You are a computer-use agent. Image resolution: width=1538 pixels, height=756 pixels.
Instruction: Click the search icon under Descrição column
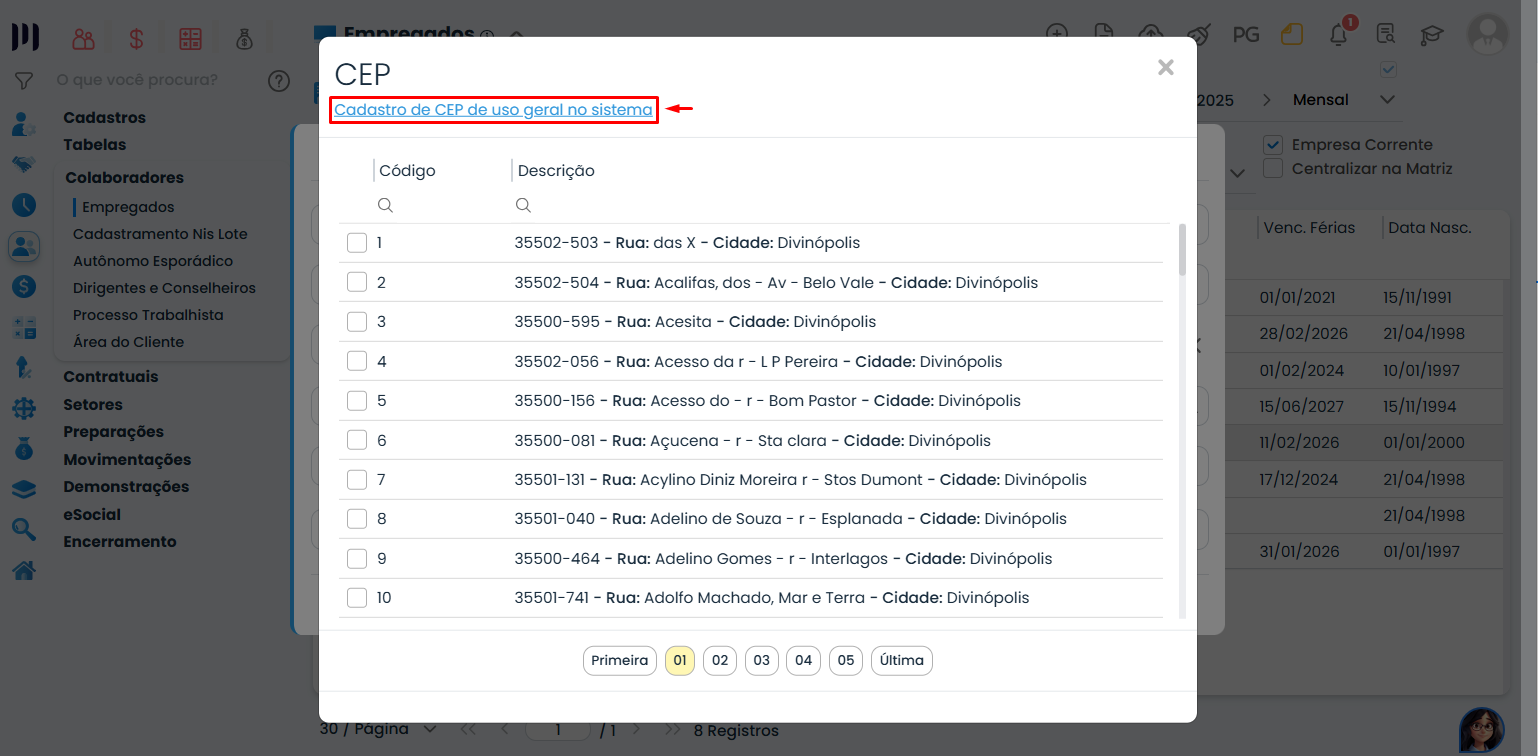coord(522,205)
